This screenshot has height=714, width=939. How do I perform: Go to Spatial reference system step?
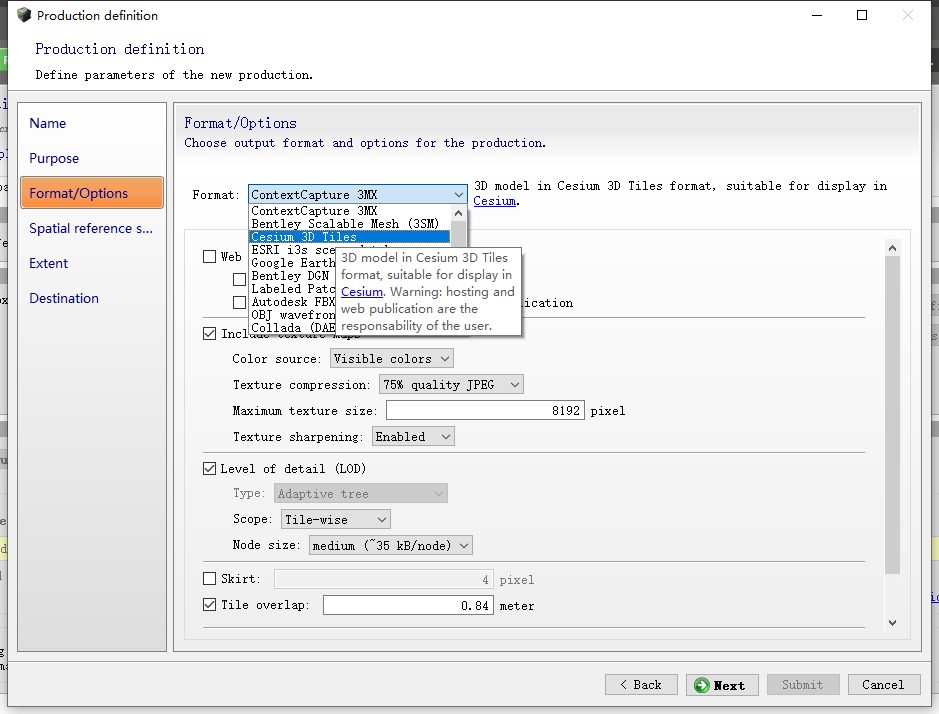tap(91, 228)
